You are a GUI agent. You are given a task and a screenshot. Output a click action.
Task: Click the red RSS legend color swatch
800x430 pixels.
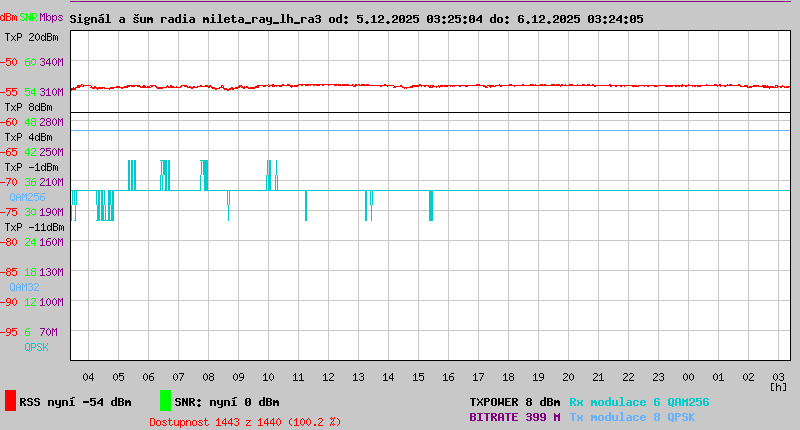[x=10, y=401]
